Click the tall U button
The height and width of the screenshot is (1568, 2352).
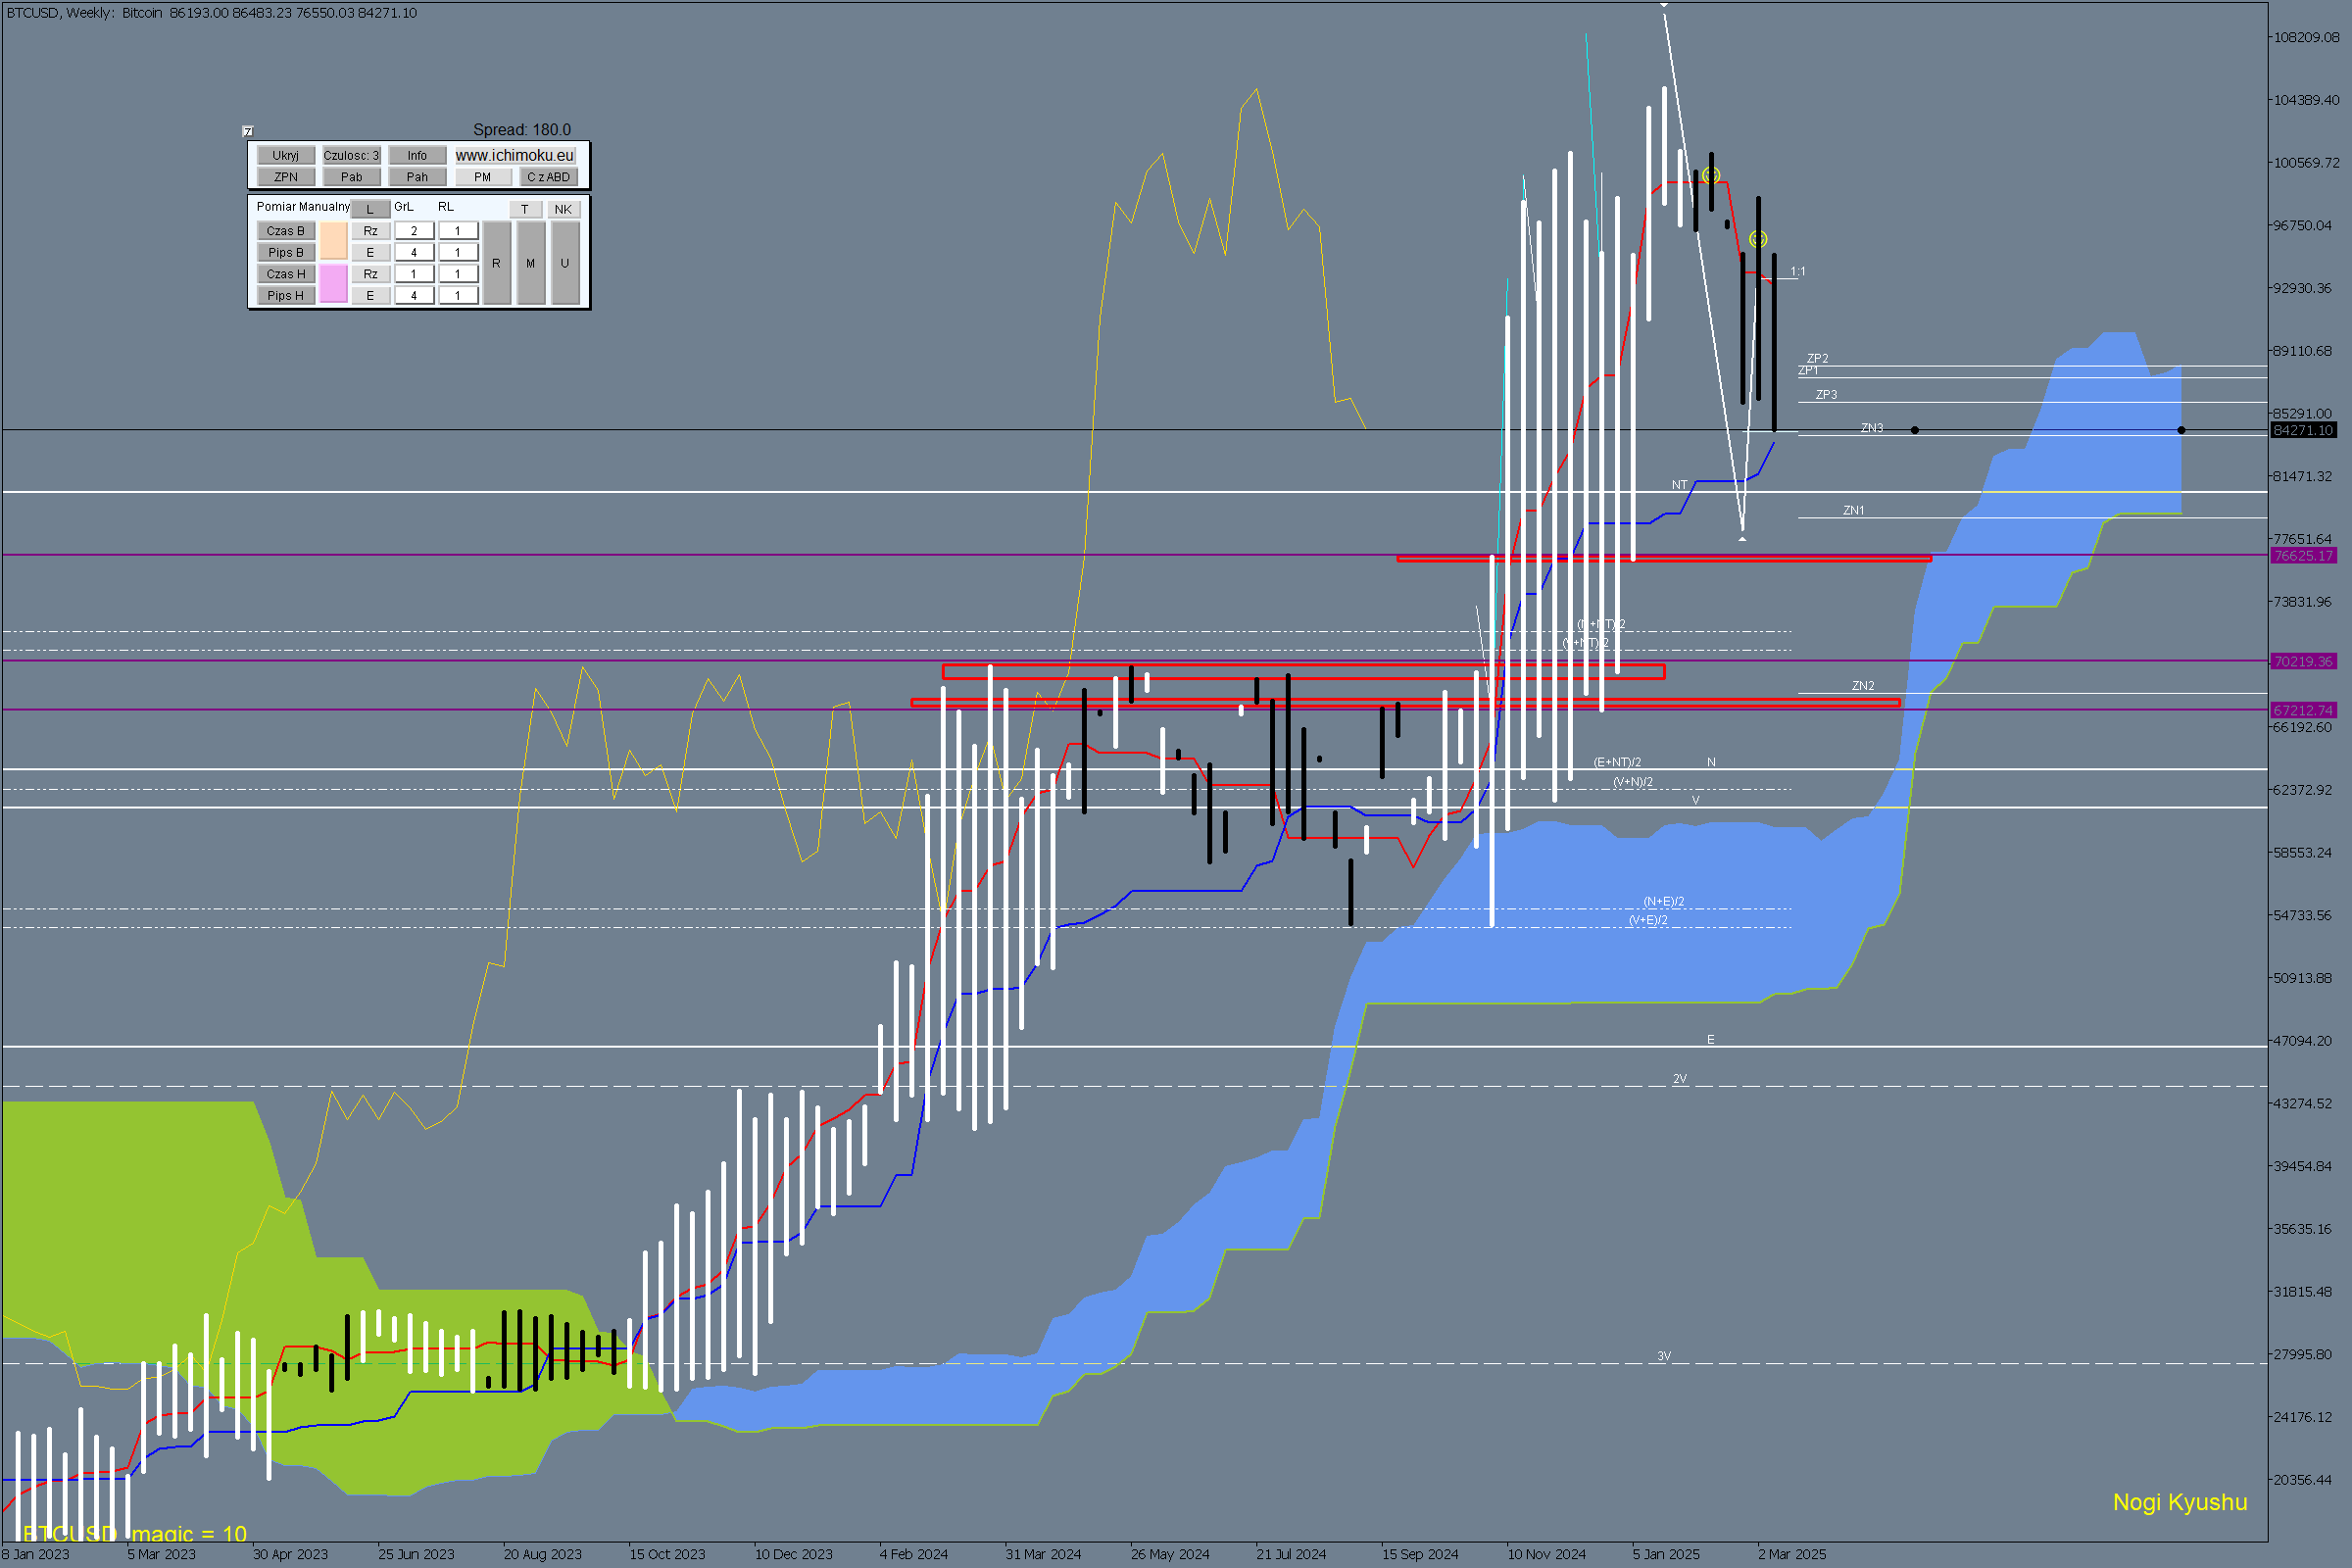pos(565,263)
